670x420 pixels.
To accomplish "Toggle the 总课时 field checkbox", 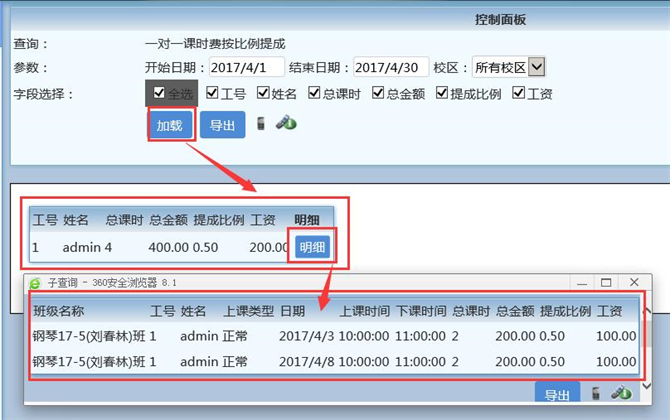I will 314,92.
